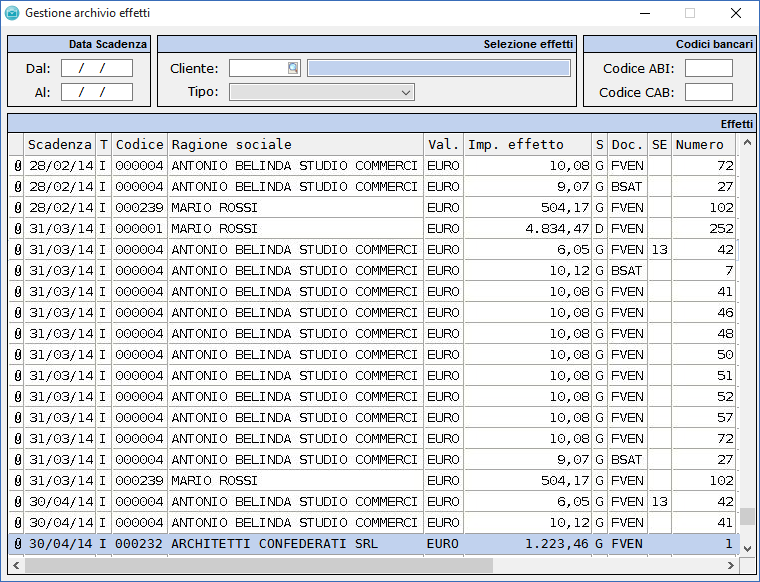Click the horizontal scrollbar left arrow
Screen dimensions: 760x582
tap(16, 565)
